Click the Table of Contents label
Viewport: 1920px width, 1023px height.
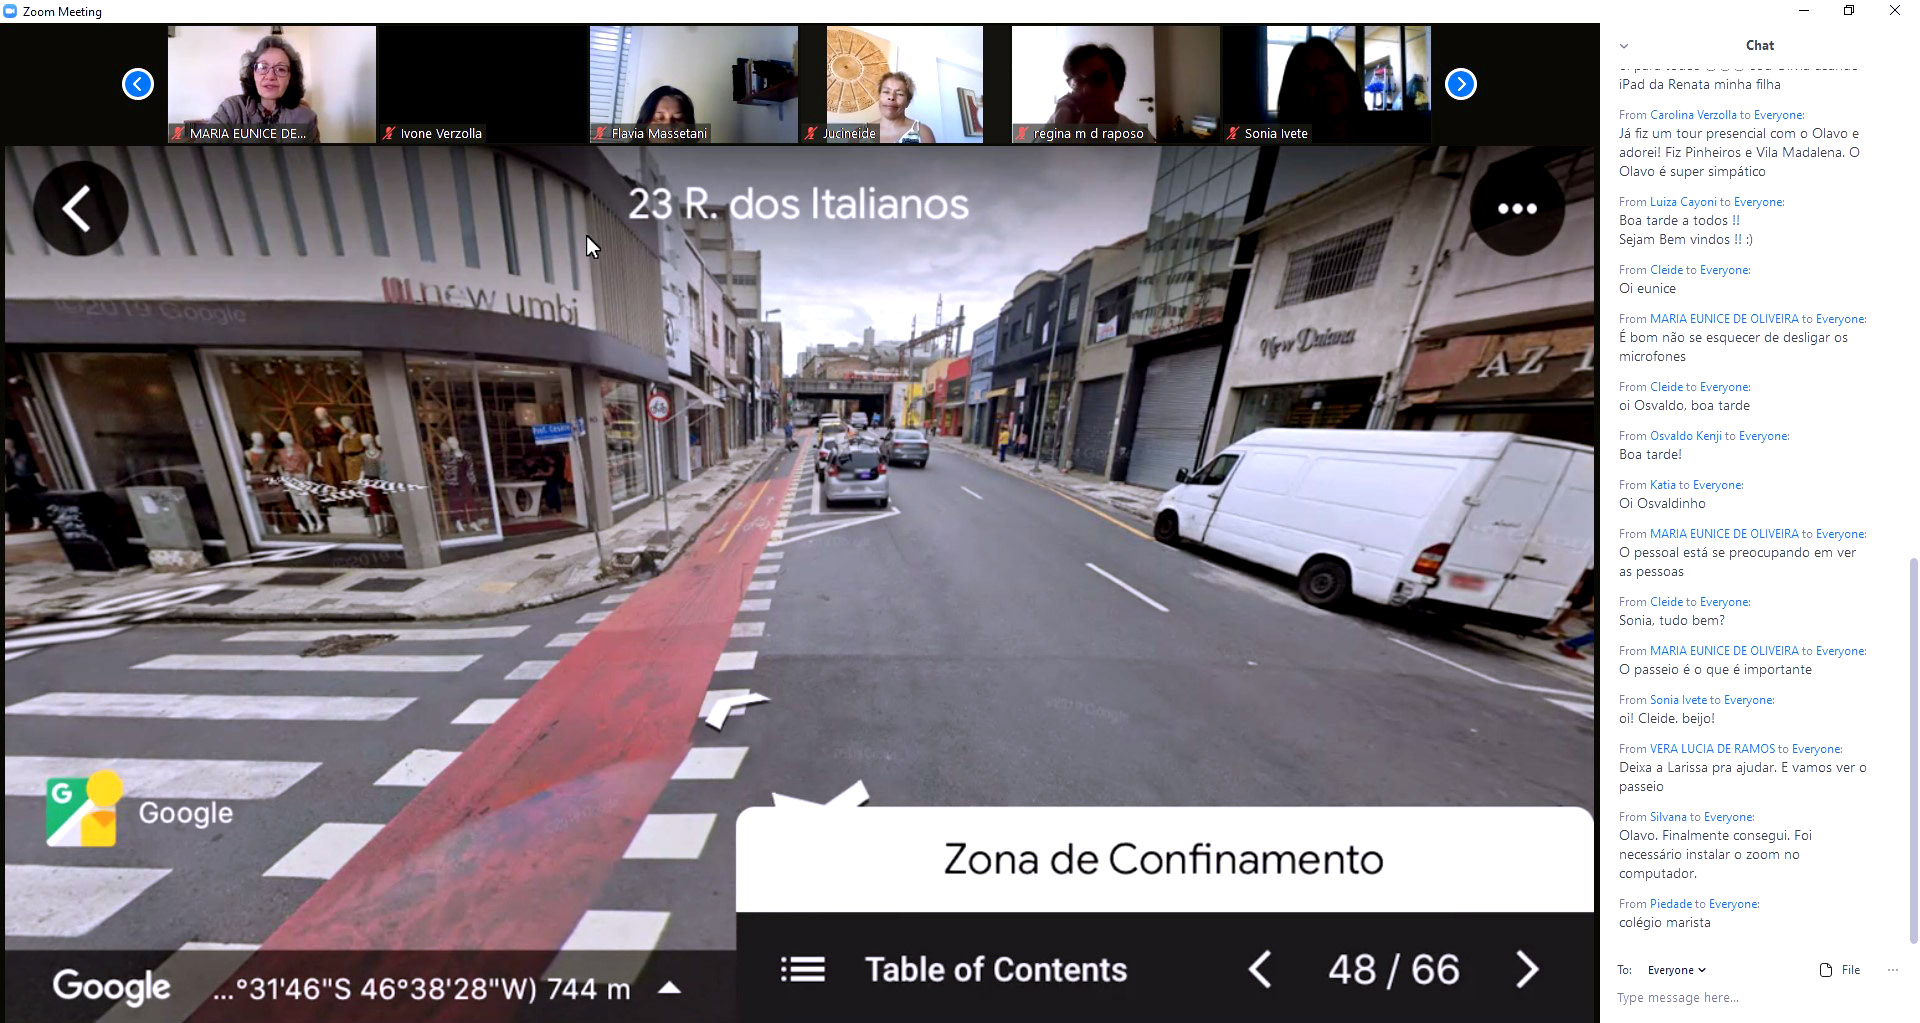tap(995, 969)
